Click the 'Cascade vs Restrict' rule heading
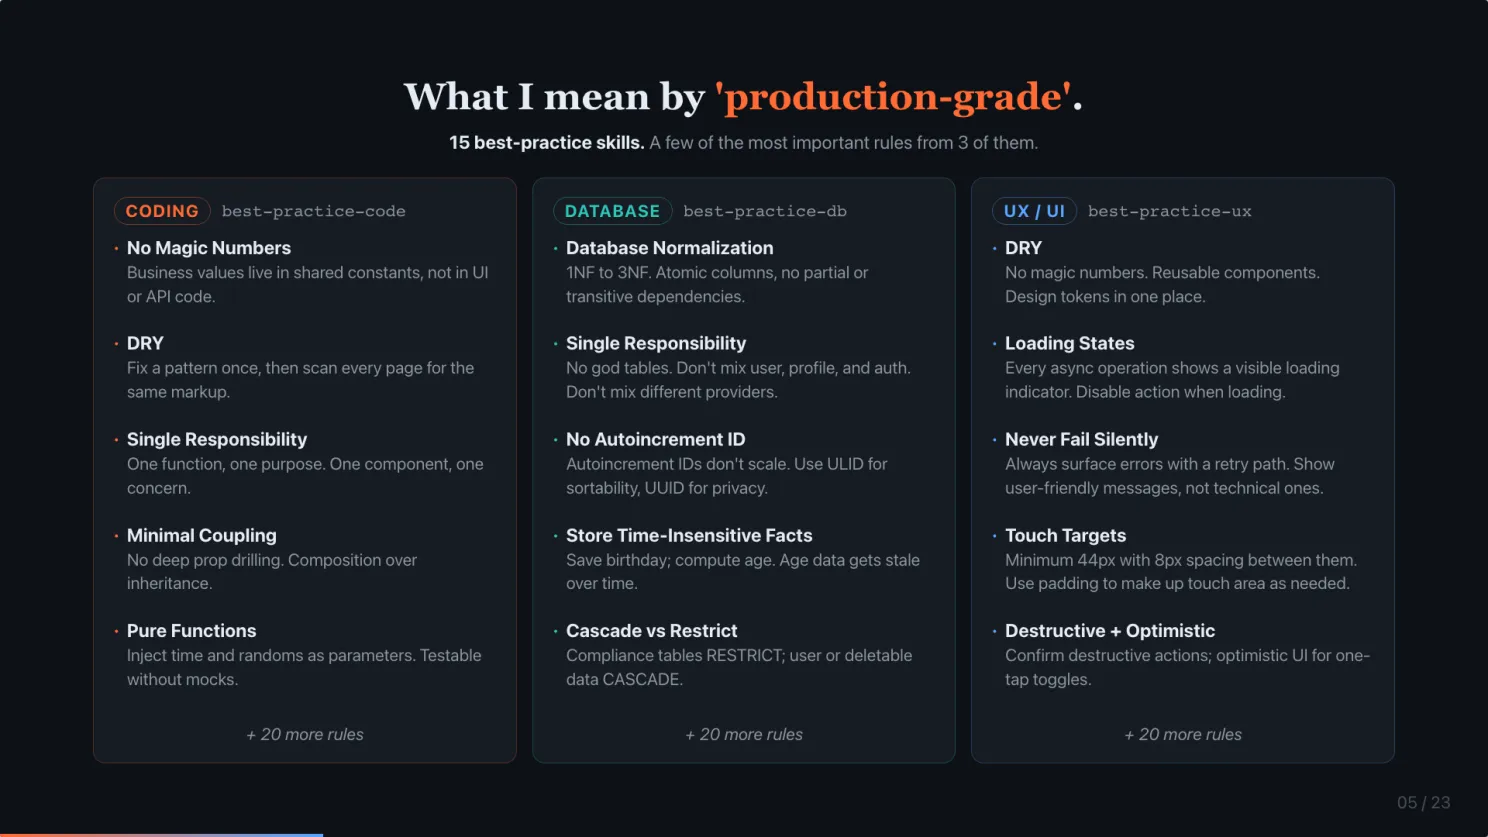Screen dimensions: 1488x837 coord(652,631)
